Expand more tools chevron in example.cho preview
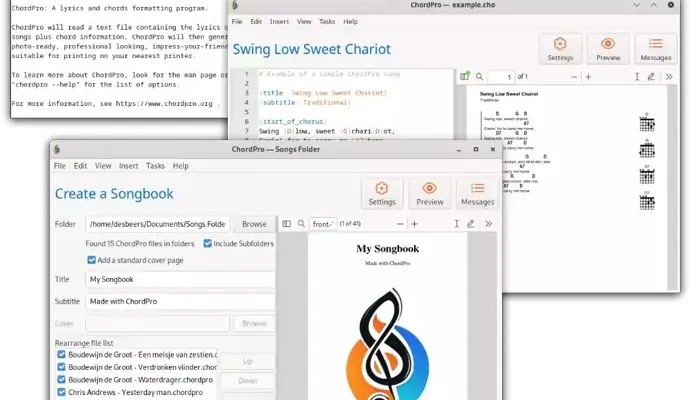This screenshot has width=691, height=400. 669,76
